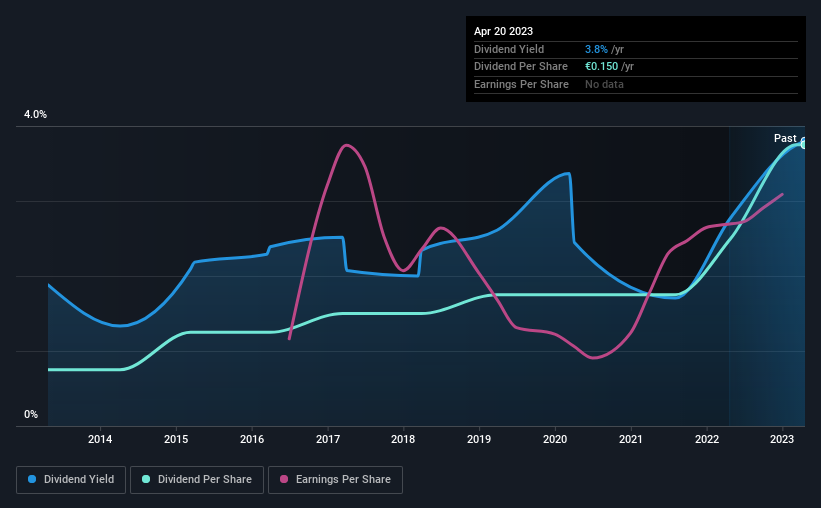Click the Apr 20 2023 tooltip date
821x508 pixels.
[503, 31]
